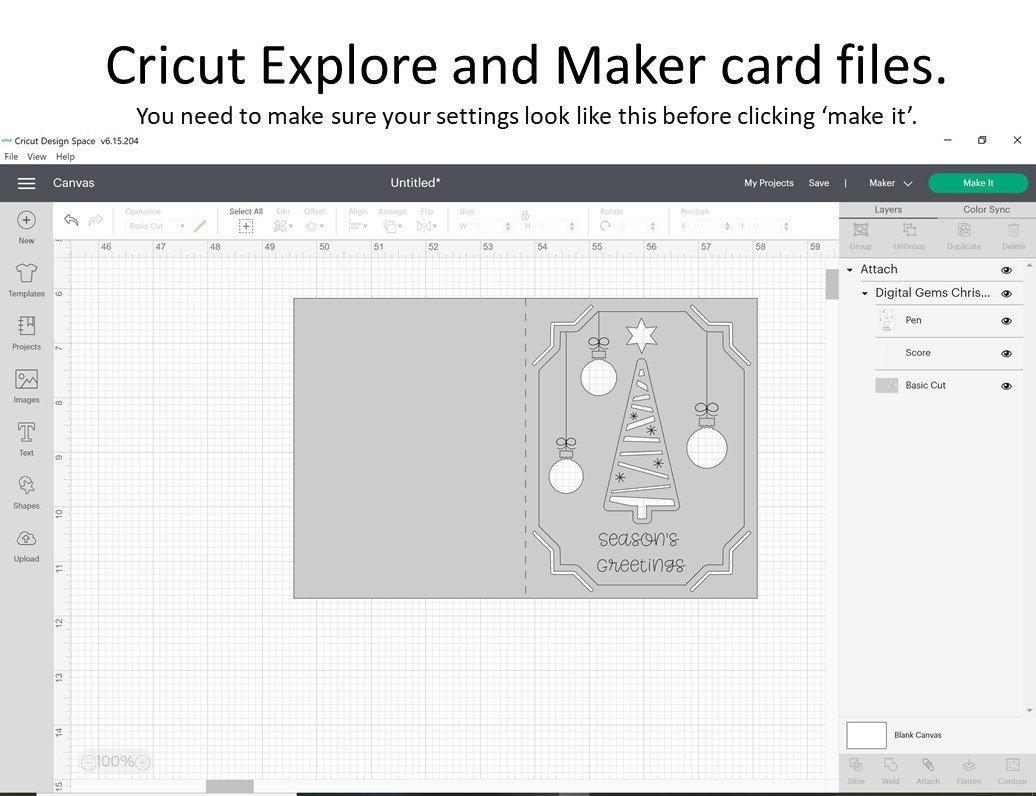The image size is (1036, 796).
Task: Open the Shapes panel
Action: click(26, 492)
